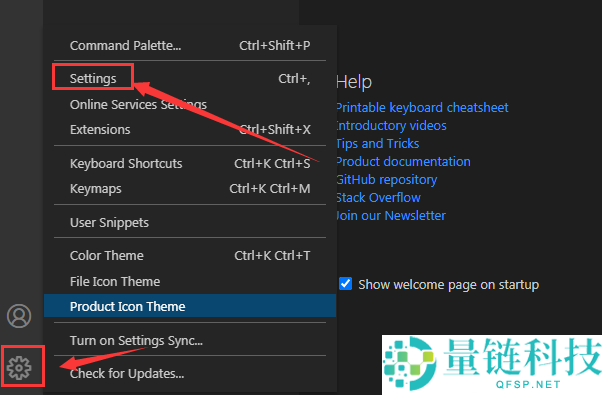Viewport: 602px width, 395px height.
Task: Select Check for Updates entry
Action: [x=190, y=374]
